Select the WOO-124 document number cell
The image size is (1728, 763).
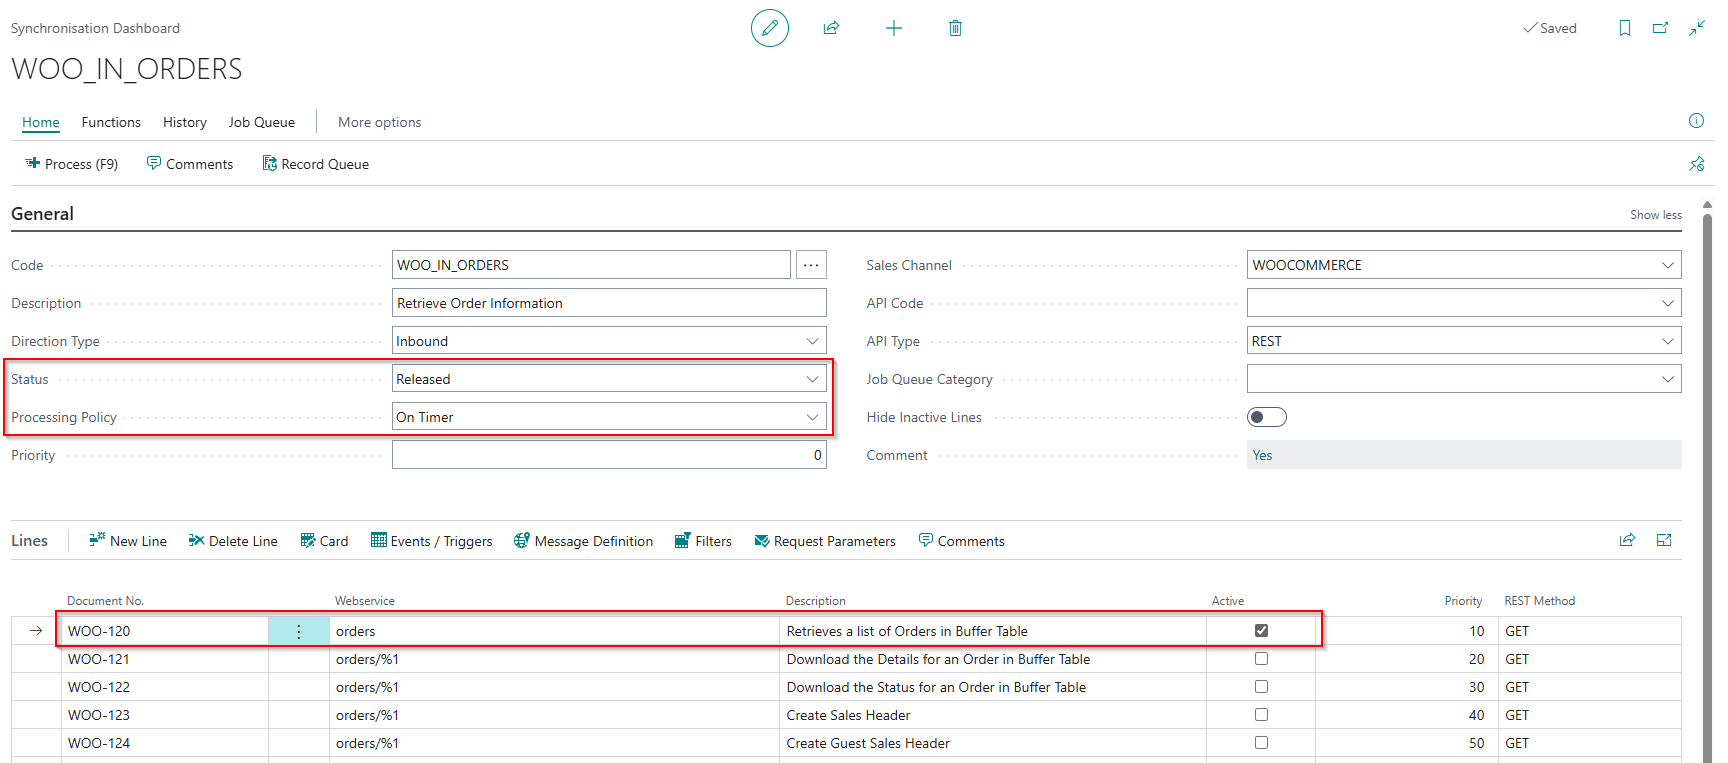pyautogui.click(x=165, y=743)
